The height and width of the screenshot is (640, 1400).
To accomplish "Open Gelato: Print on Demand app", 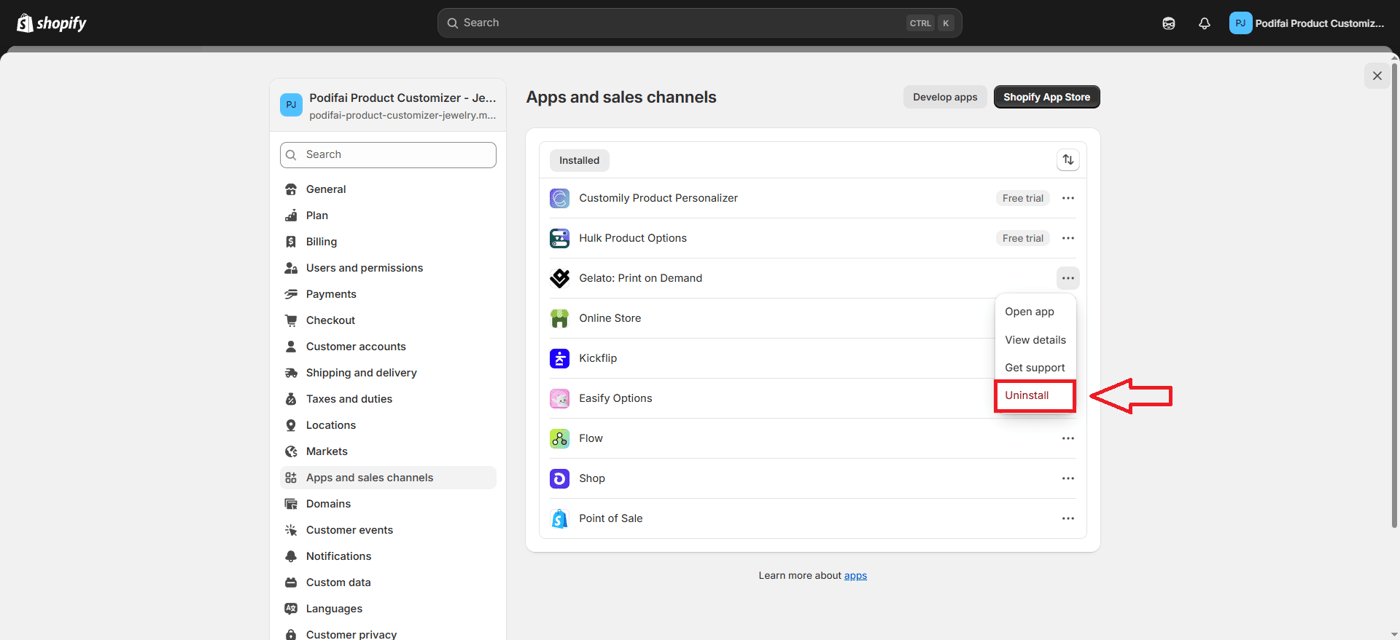I will 640,278.
